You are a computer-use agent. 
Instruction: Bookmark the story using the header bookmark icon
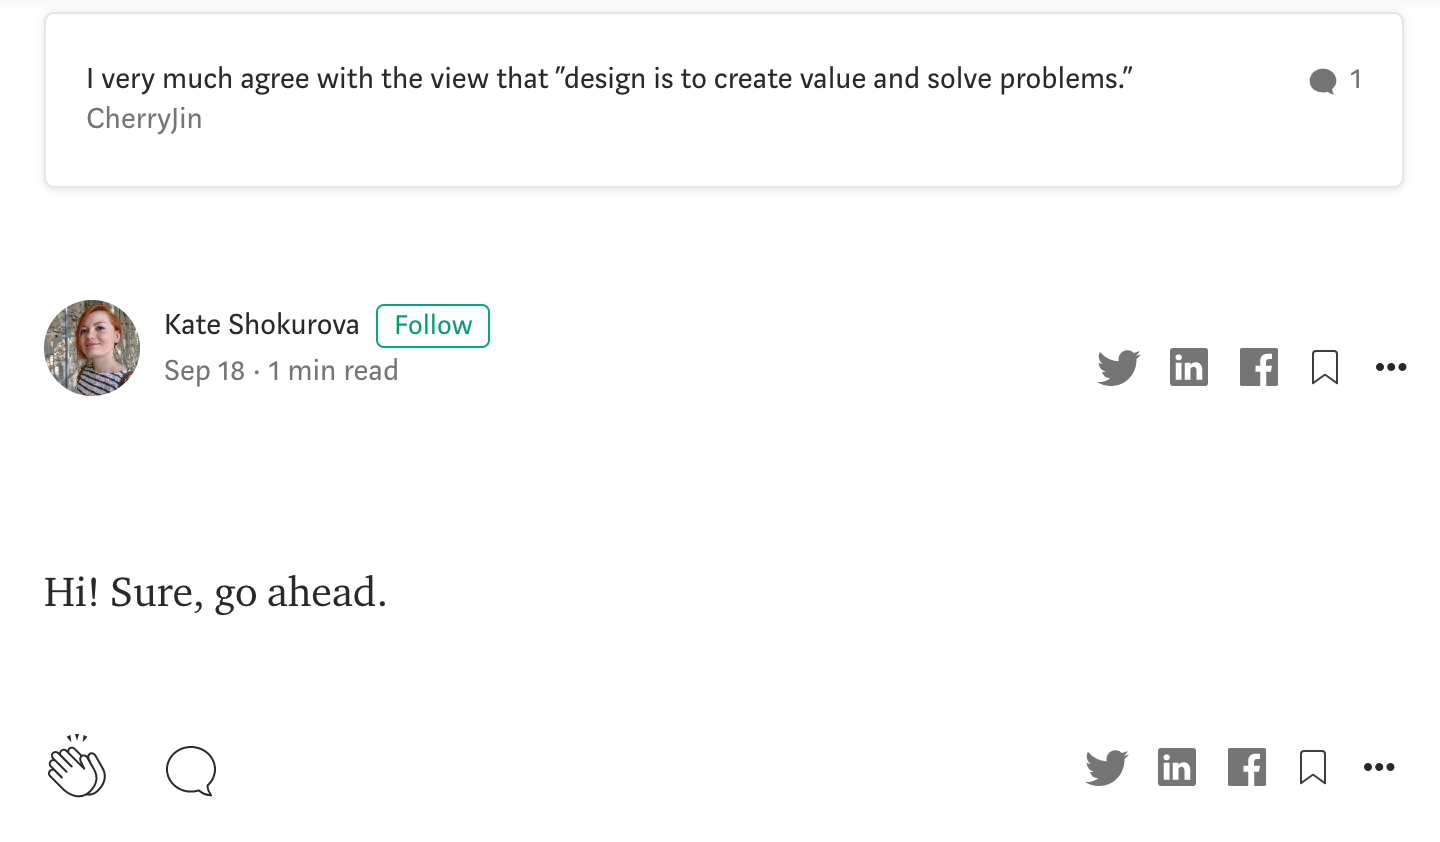(x=1324, y=367)
